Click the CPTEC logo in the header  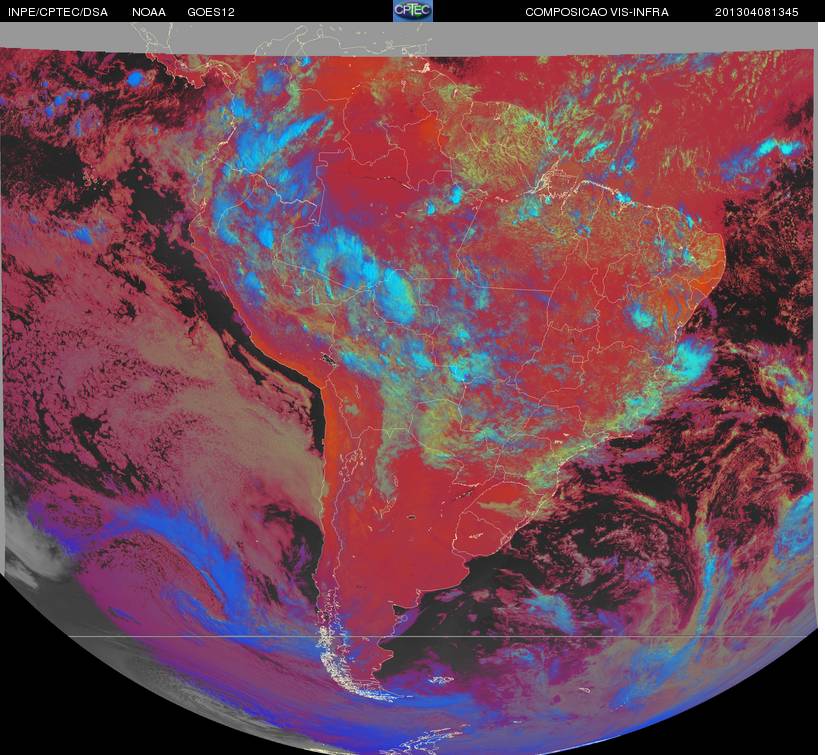click(x=413, y=11)
